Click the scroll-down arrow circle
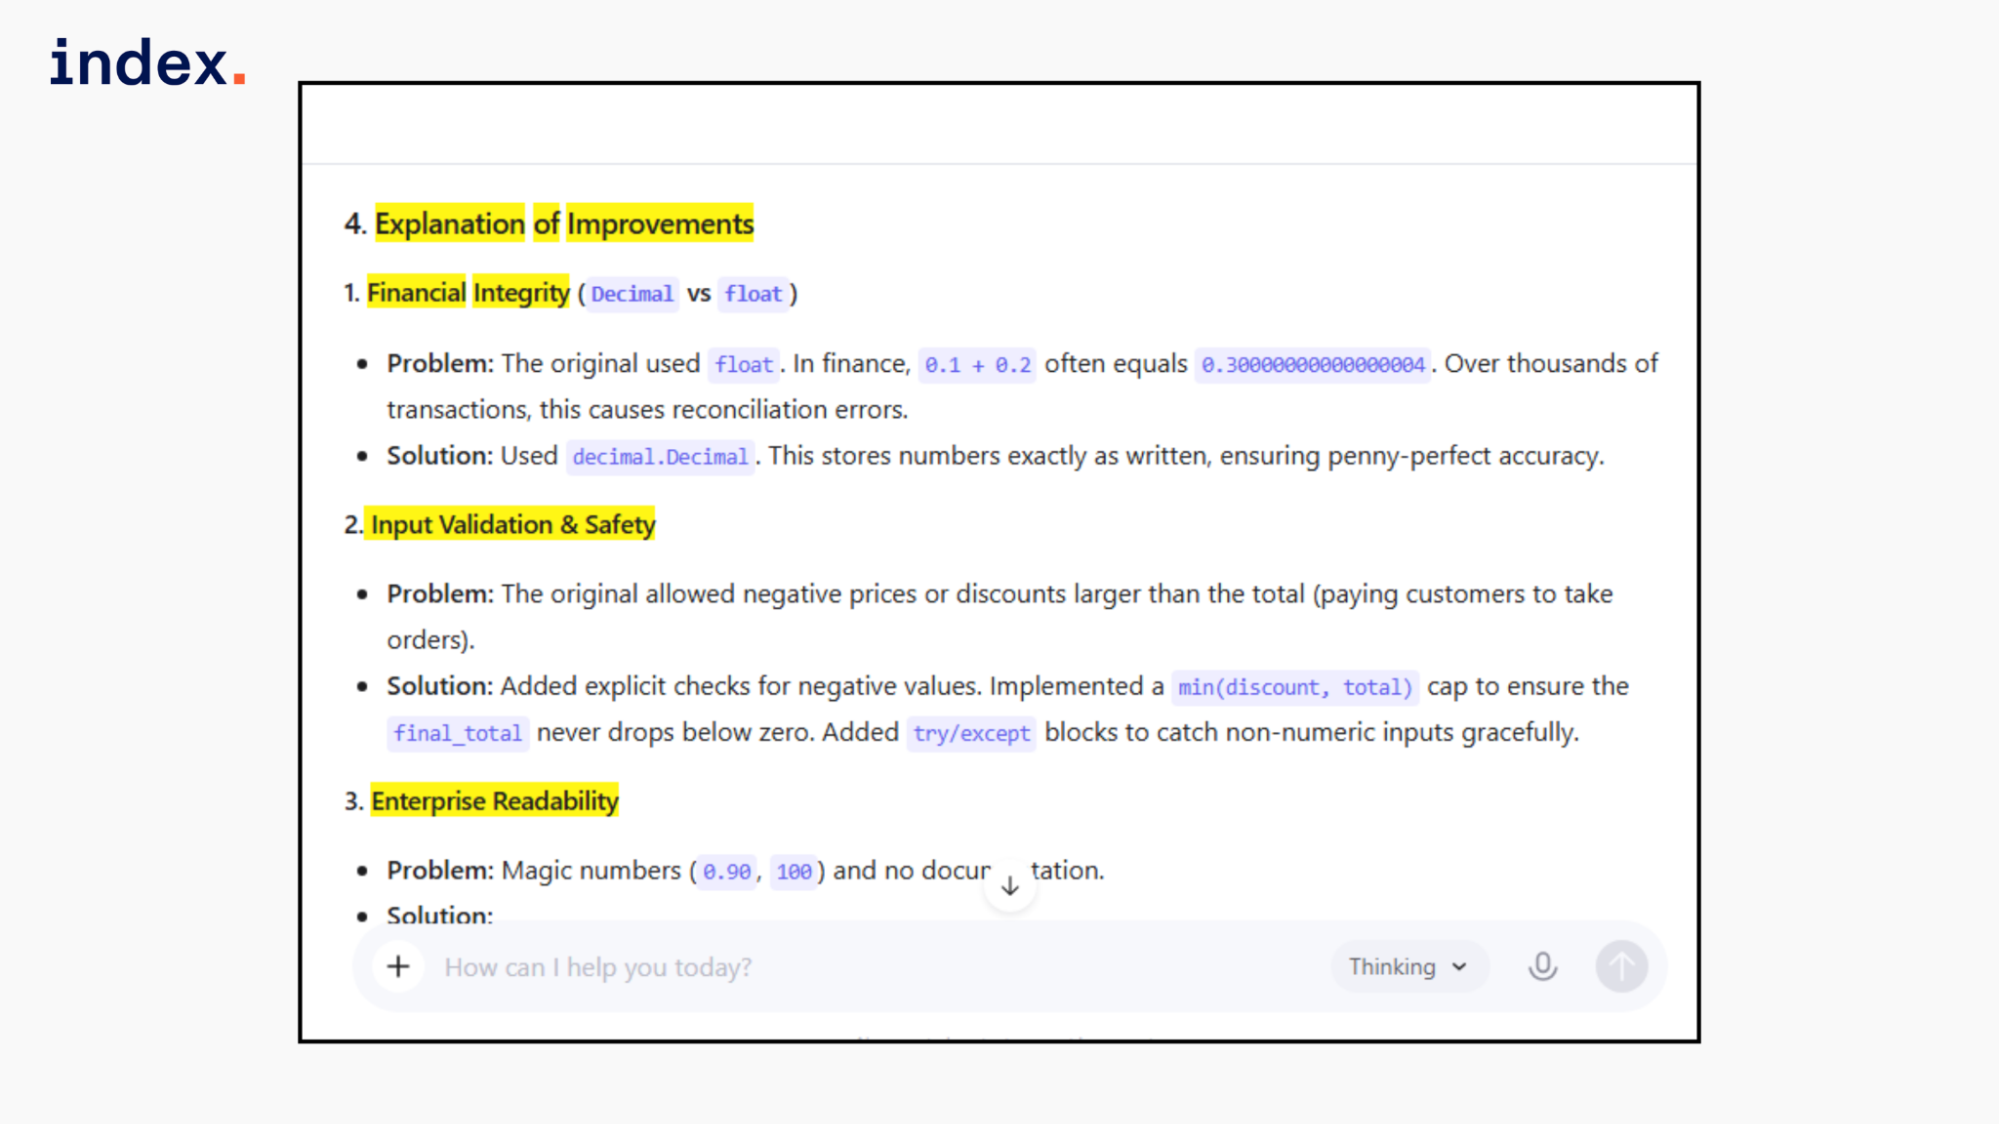 click(1010, 886)
